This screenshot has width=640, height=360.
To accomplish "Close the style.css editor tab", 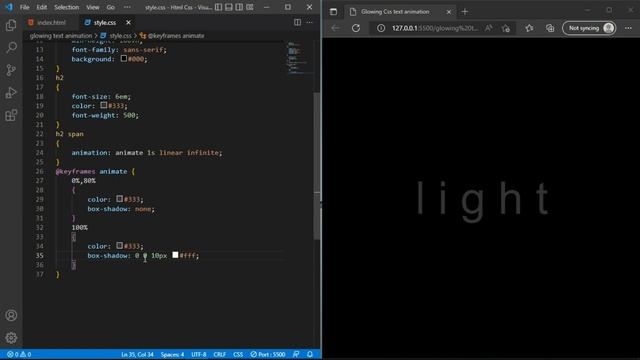I will click(129, 22).
